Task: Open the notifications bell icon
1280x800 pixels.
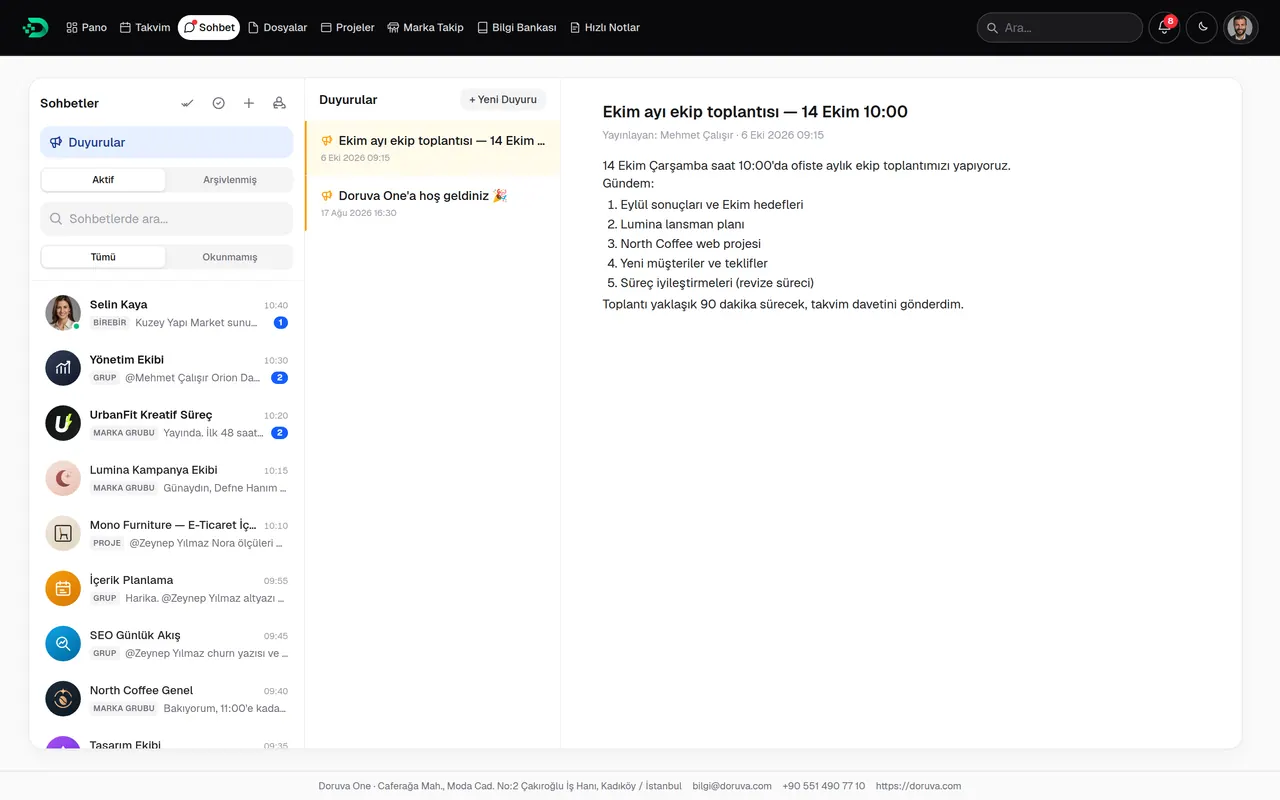Action: [1164, 28]
